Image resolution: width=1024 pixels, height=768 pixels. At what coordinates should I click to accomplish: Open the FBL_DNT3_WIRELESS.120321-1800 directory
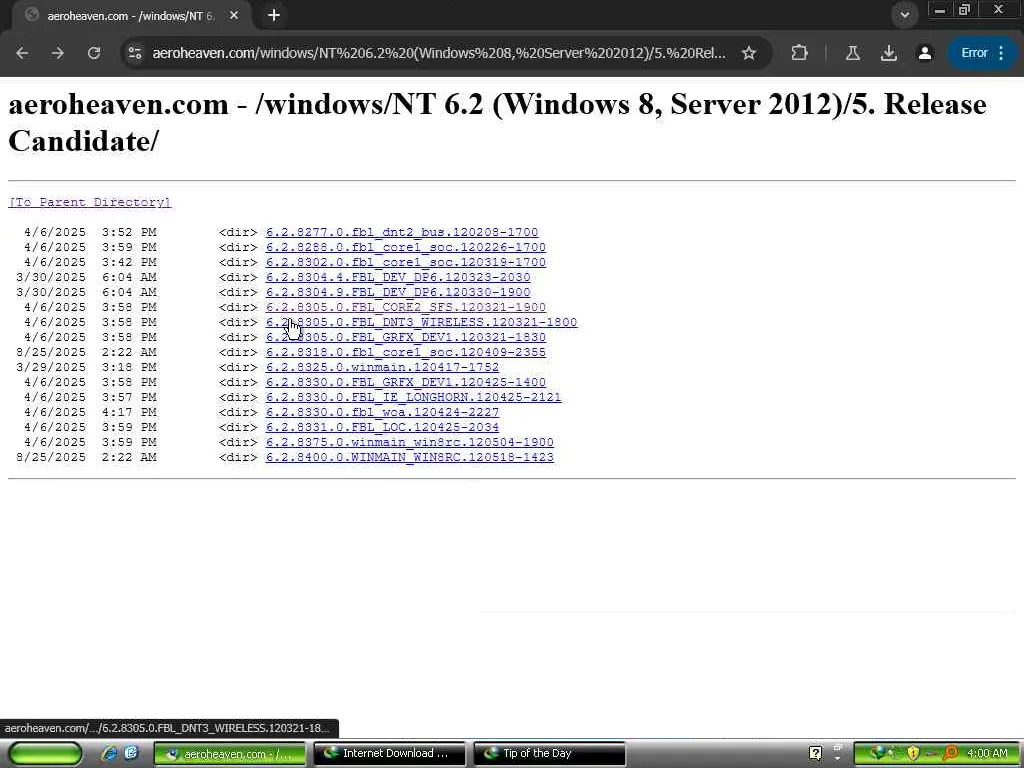[421, 322]
